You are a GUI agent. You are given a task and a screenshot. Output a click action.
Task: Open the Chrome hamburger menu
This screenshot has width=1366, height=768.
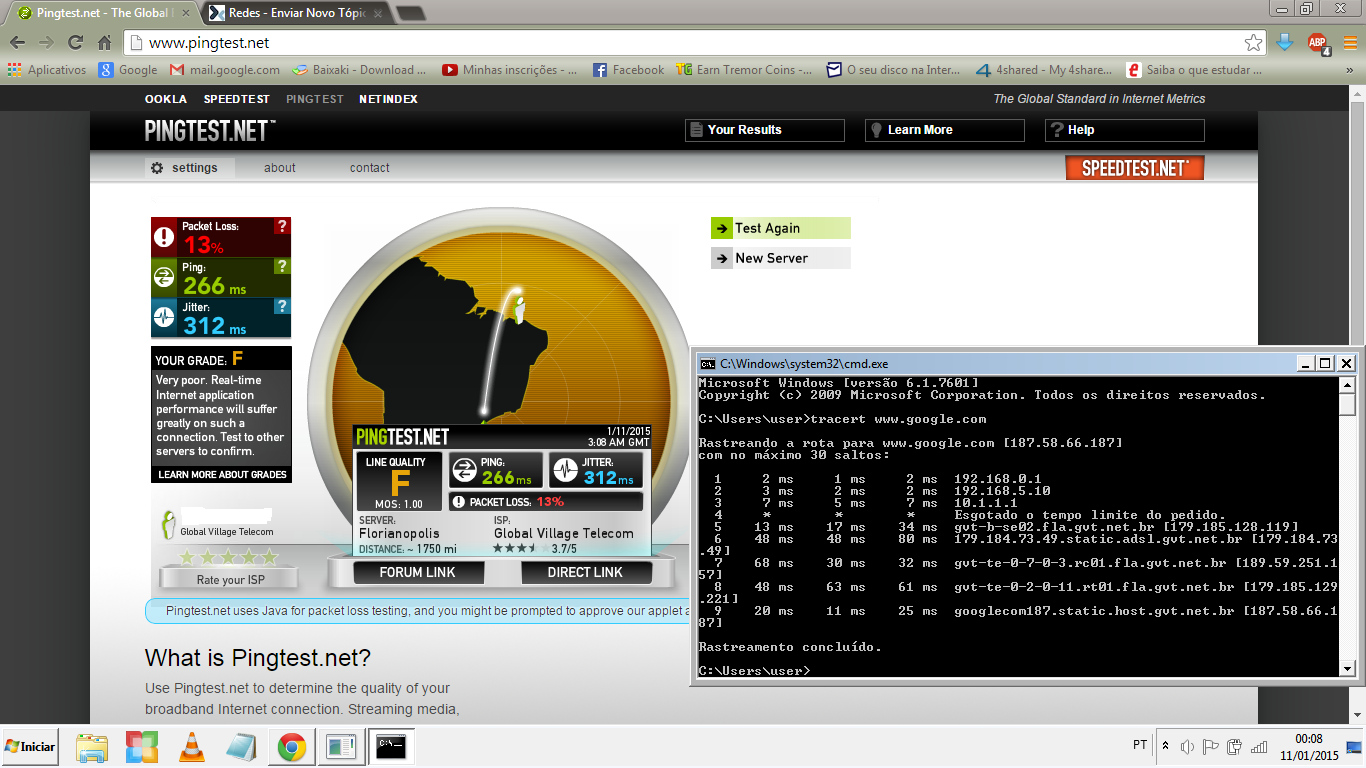[1349, 43]
